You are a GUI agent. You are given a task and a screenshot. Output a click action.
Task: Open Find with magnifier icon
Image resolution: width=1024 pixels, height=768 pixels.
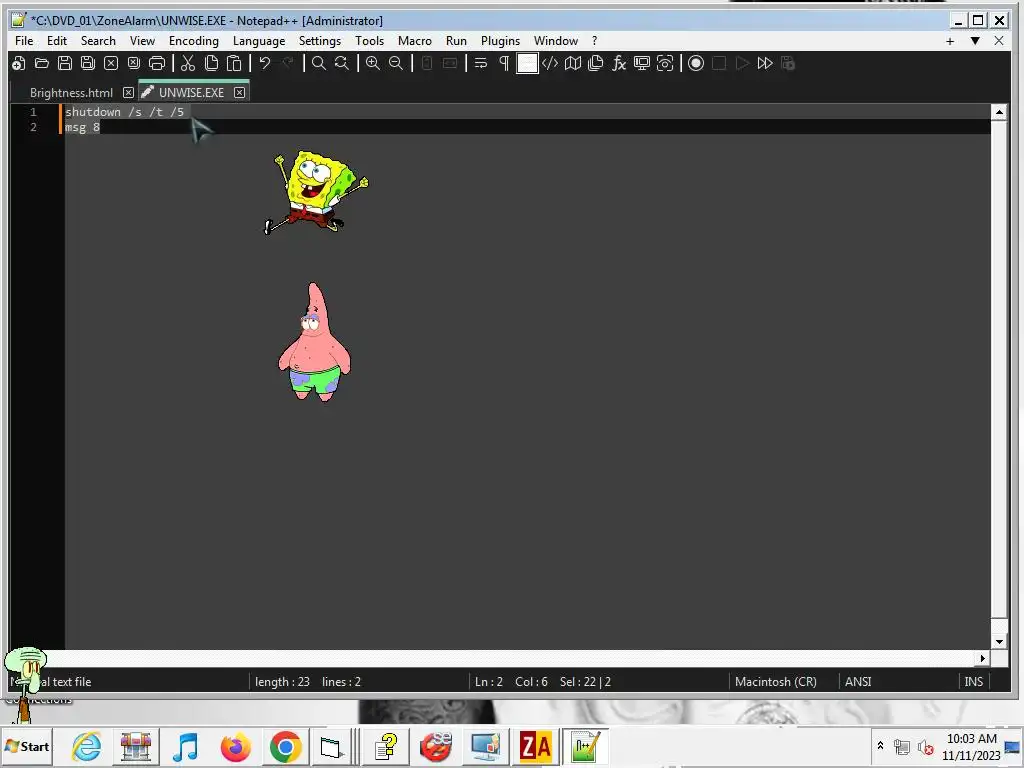coord(319,63)
